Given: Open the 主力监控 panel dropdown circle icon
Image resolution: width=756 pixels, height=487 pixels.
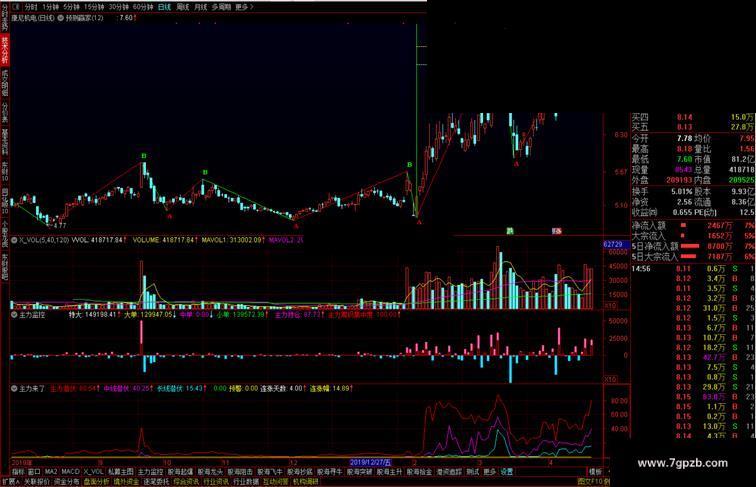Looking at the screenshot, I should click(x=14, y=315).
